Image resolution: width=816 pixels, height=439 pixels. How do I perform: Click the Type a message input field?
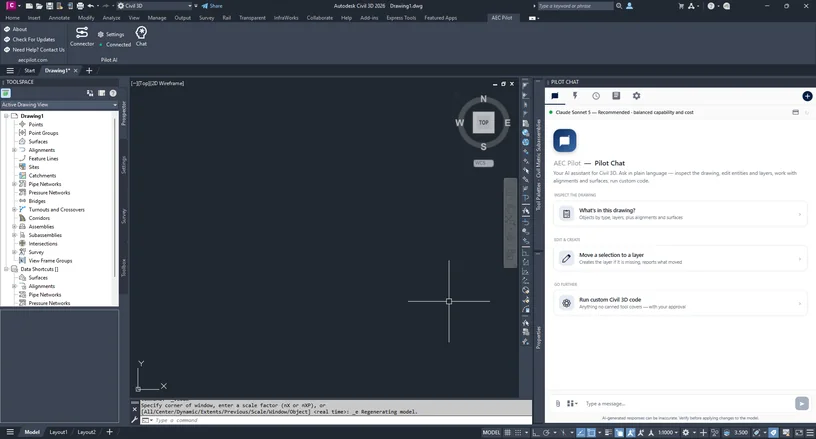(x=687, y=404)
